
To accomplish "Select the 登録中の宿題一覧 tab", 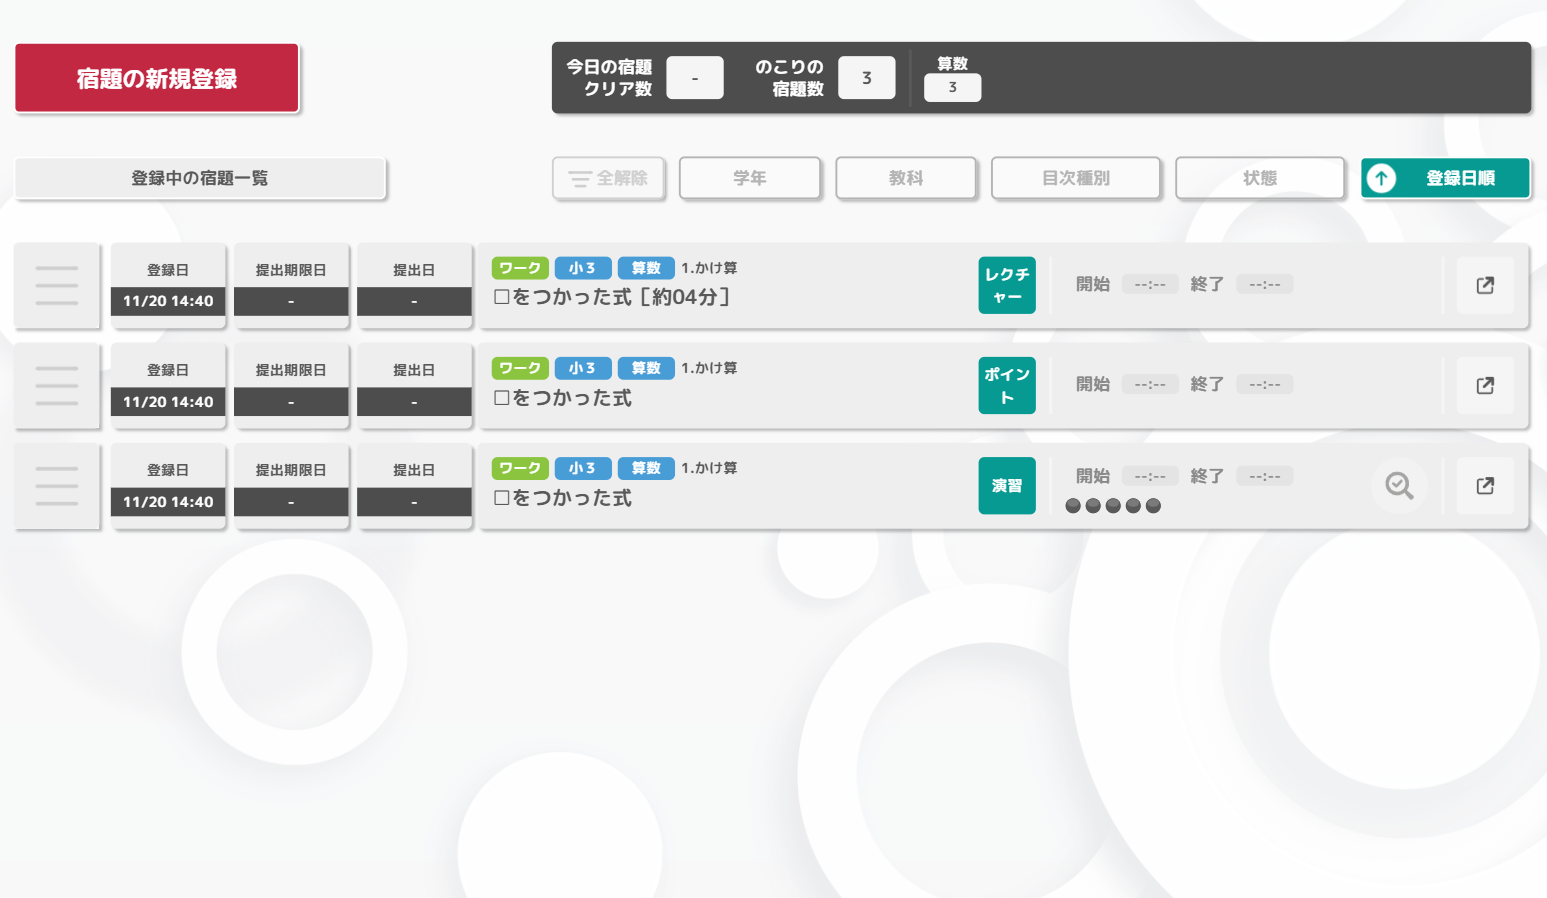I will pos(200,178).
